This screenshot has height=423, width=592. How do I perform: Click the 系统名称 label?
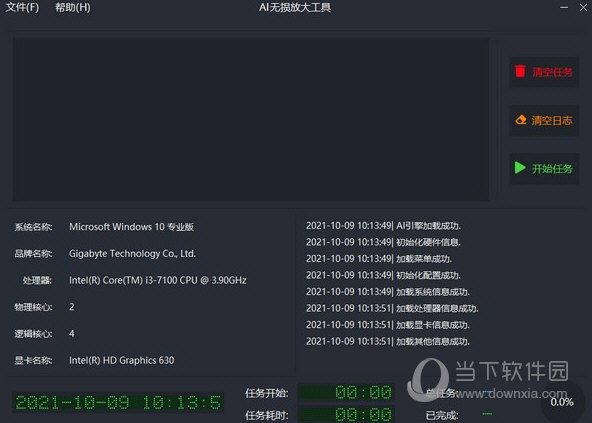(x=33, y=227)
